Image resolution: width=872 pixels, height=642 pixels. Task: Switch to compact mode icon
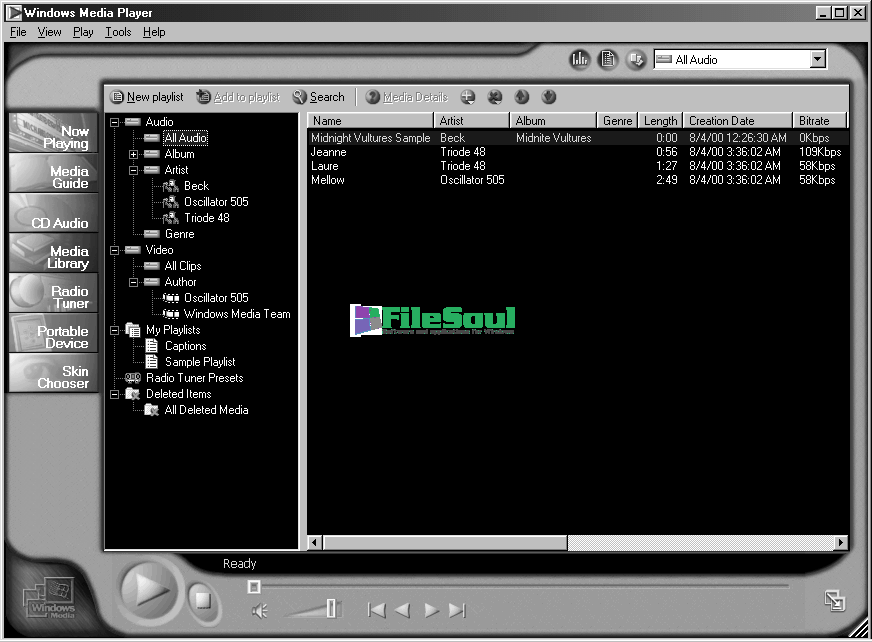tap(834, 601)
